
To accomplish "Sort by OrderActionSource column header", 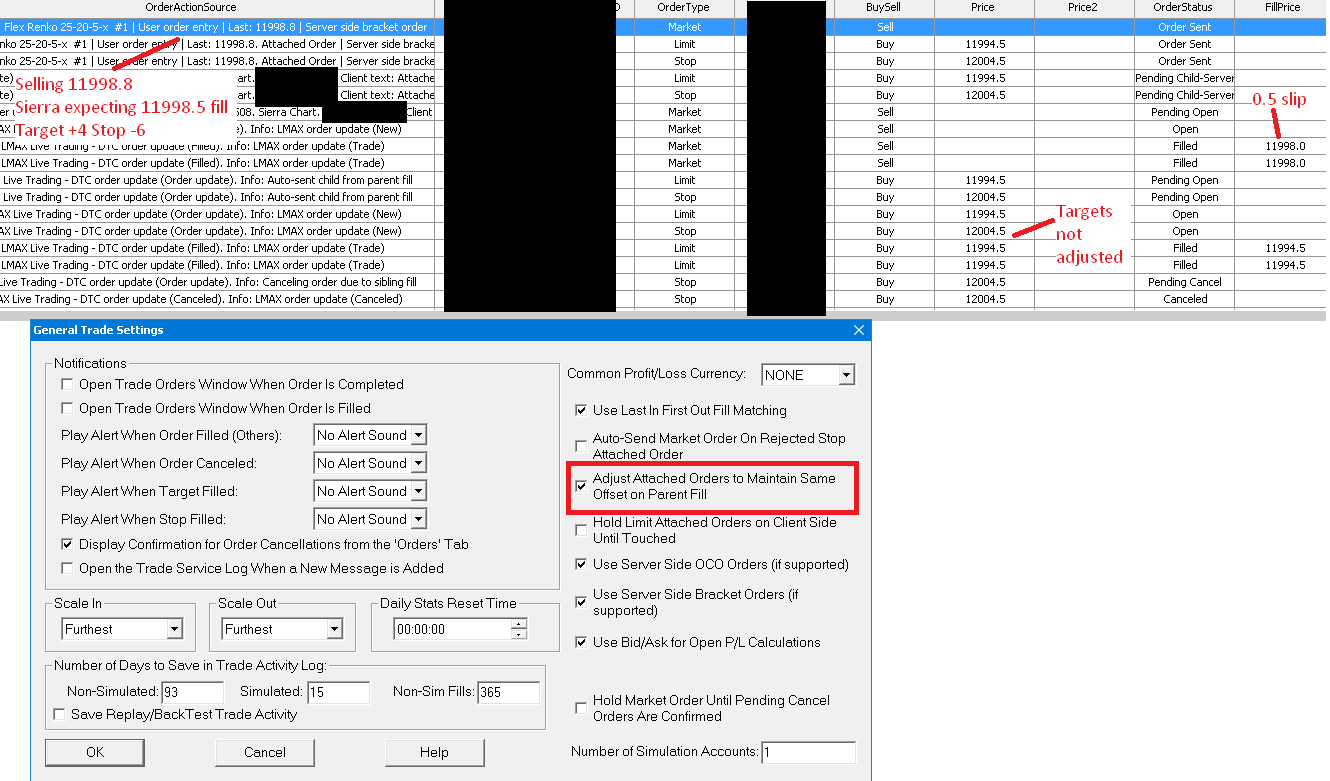I will (x=191, y=8).
